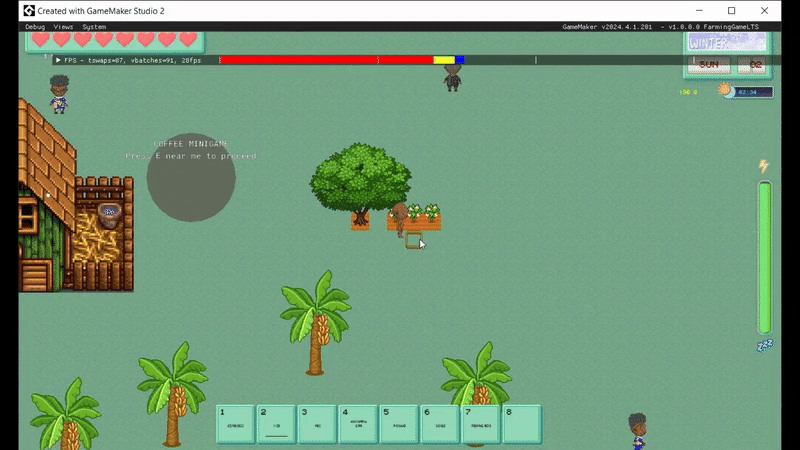The height and width of the screenshot is (450, 800).
Task: Click the NPC in dark suit
Action: (x=452, y=77)
